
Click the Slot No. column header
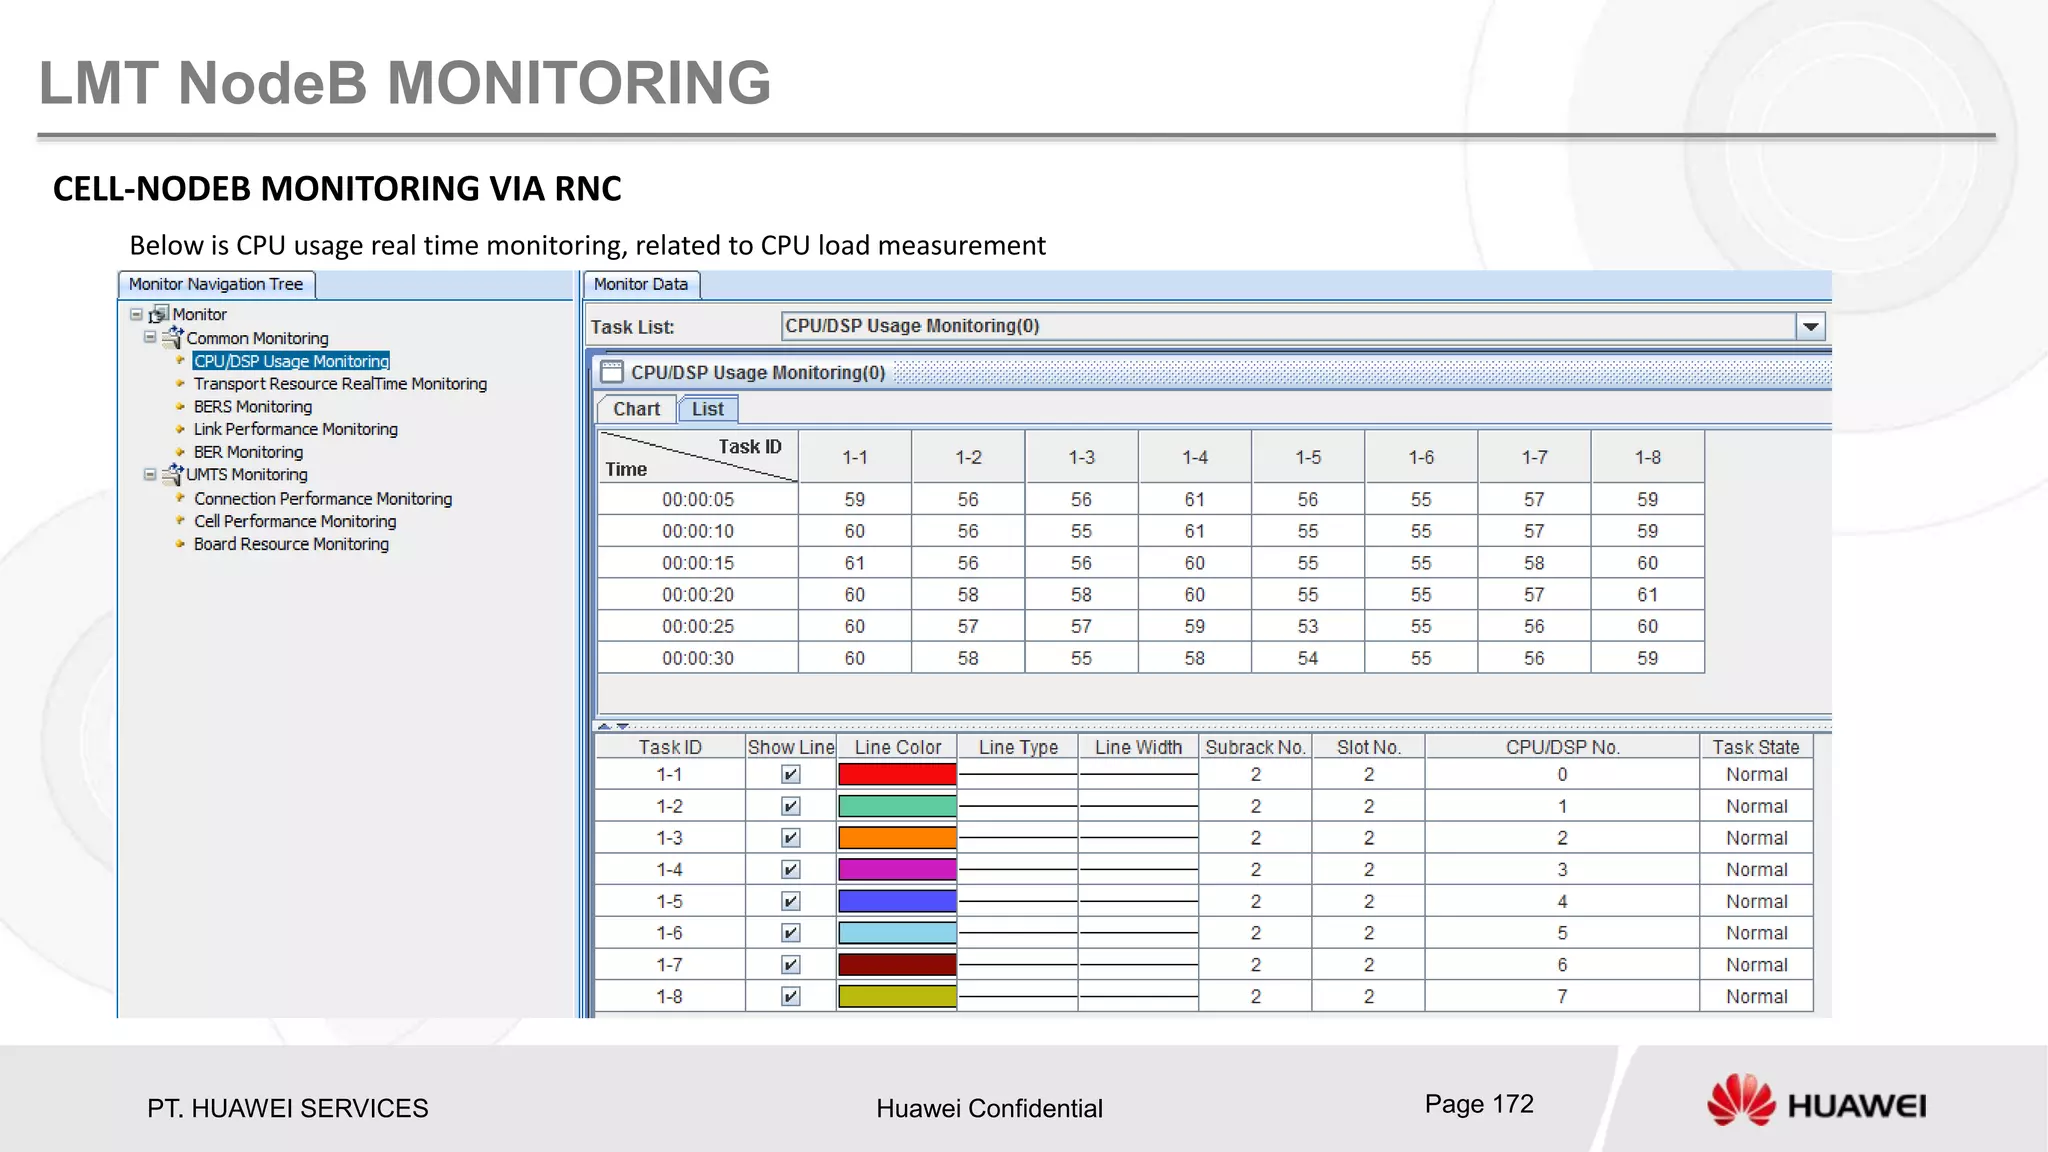coord(1368,747)
